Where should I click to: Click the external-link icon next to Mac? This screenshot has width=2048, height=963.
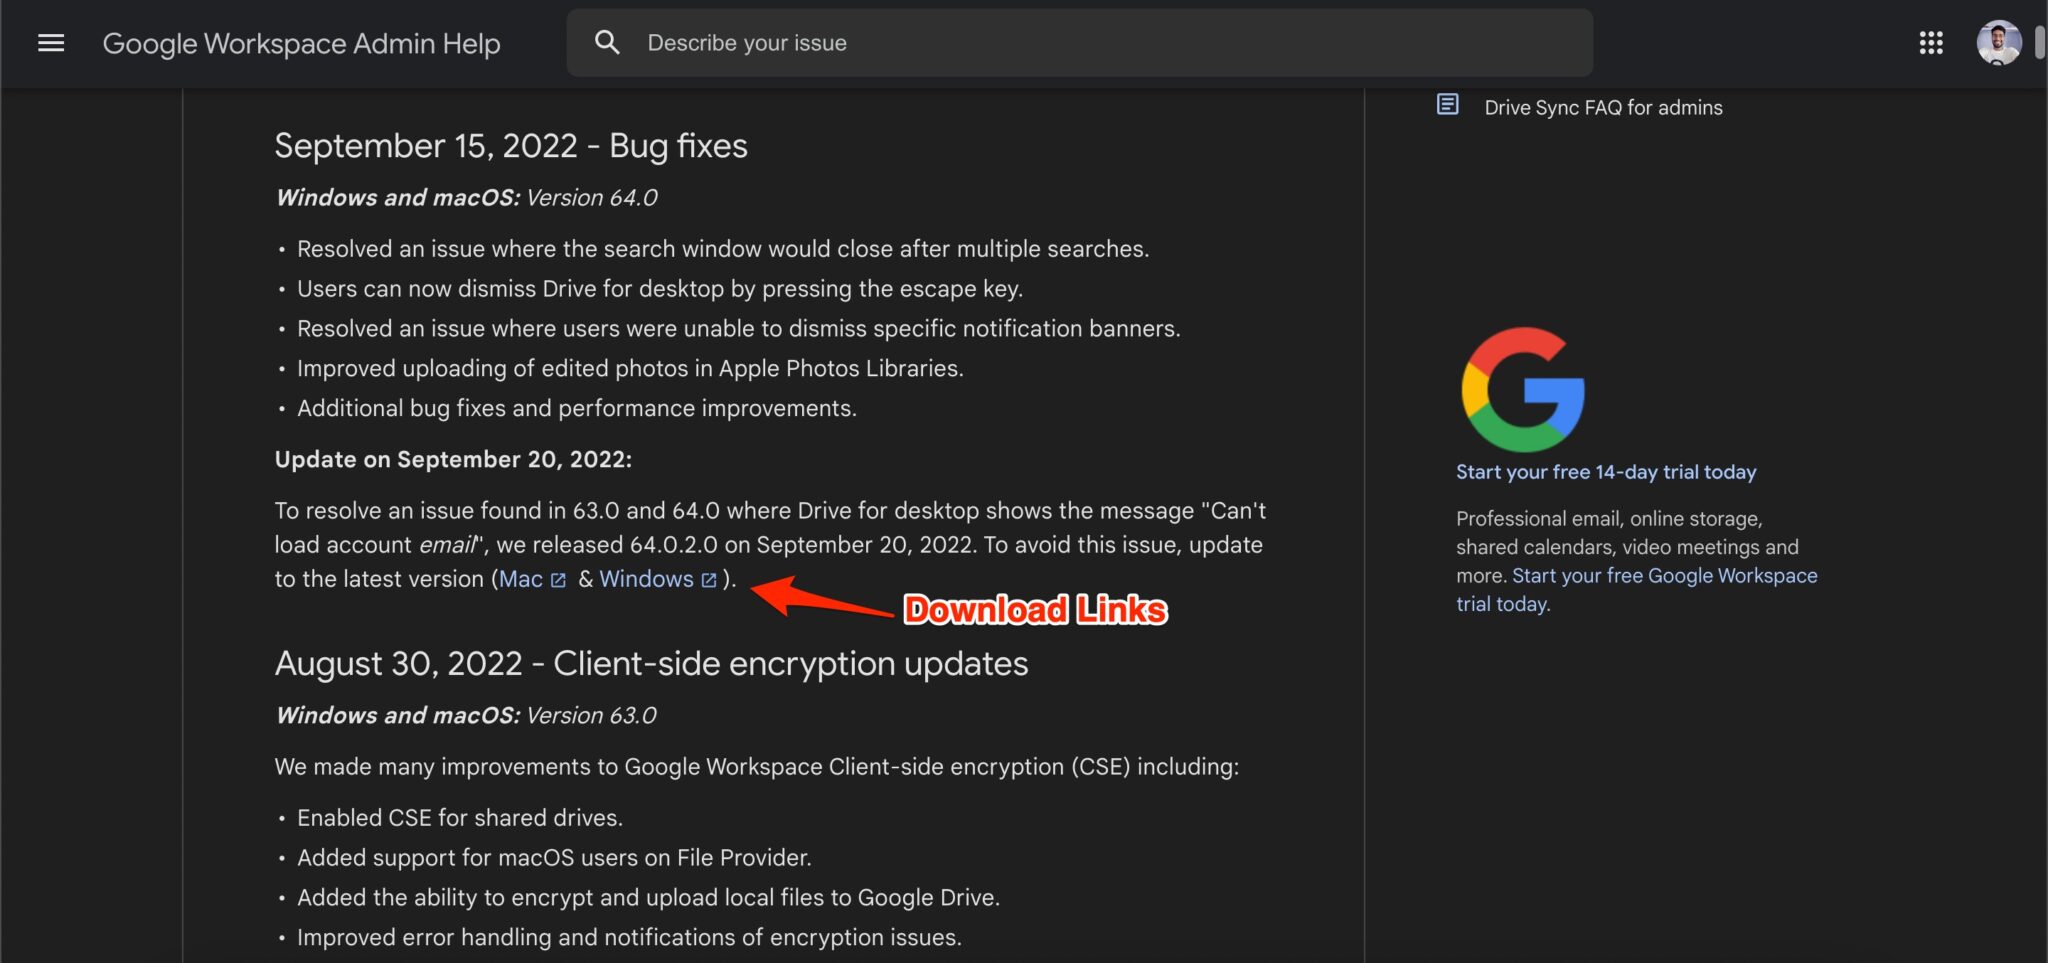click(560, 578)
